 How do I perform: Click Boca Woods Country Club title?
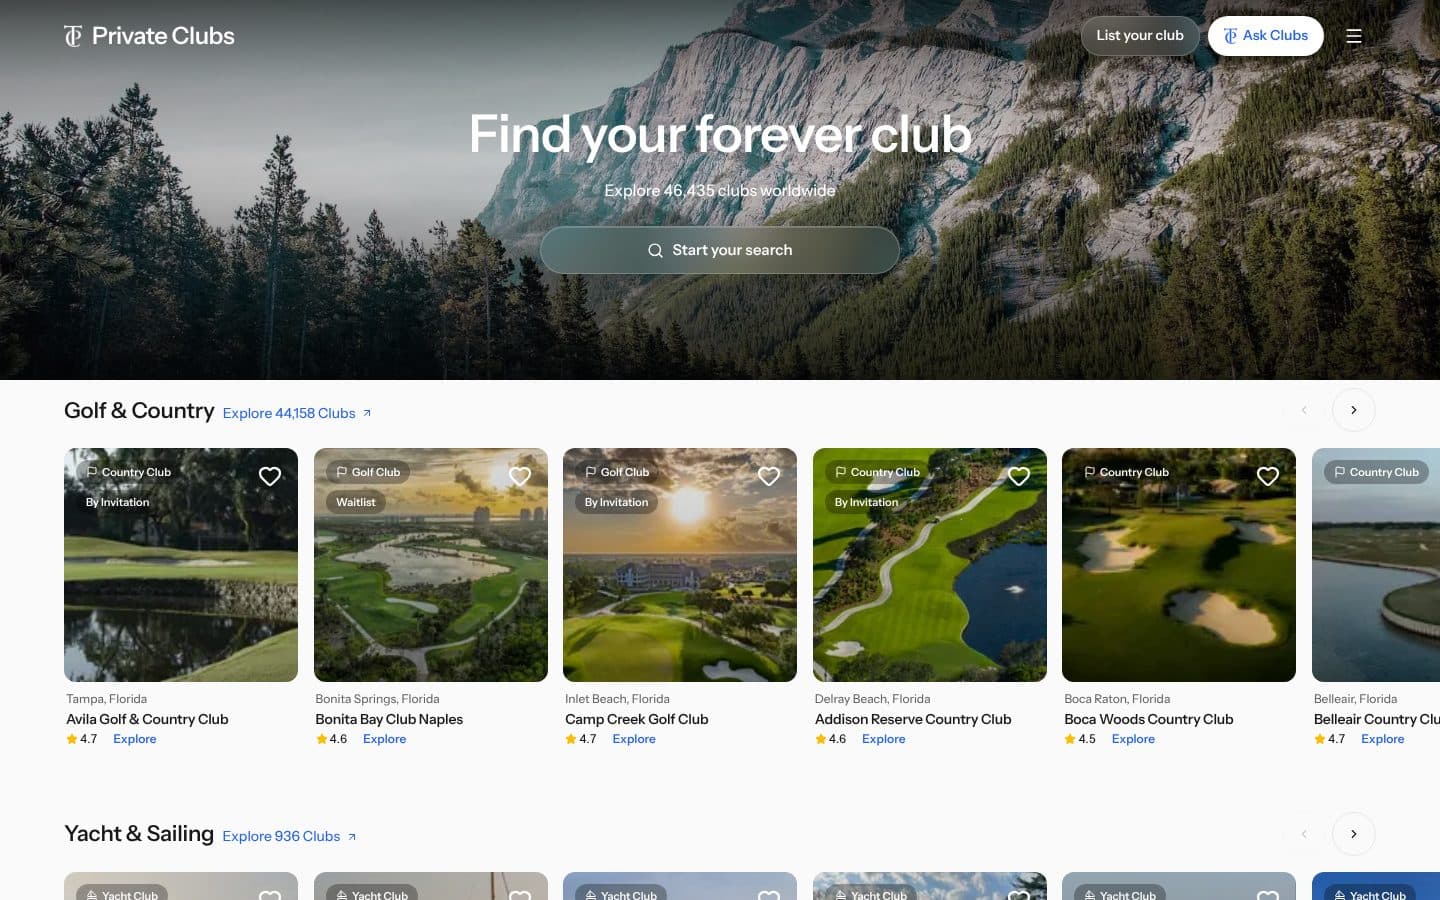(1149, 719)
